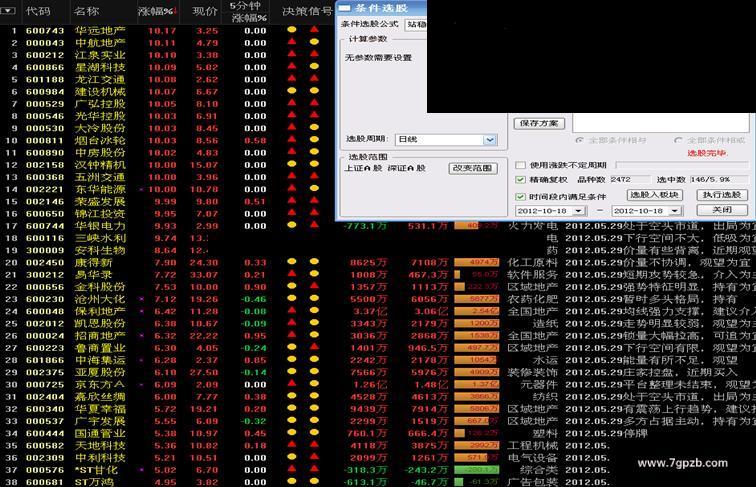The width and height of the screenshot is (756, 487).
Task: Click red triangle signal in 保利地产 row
Action: (x=292, y=310)
